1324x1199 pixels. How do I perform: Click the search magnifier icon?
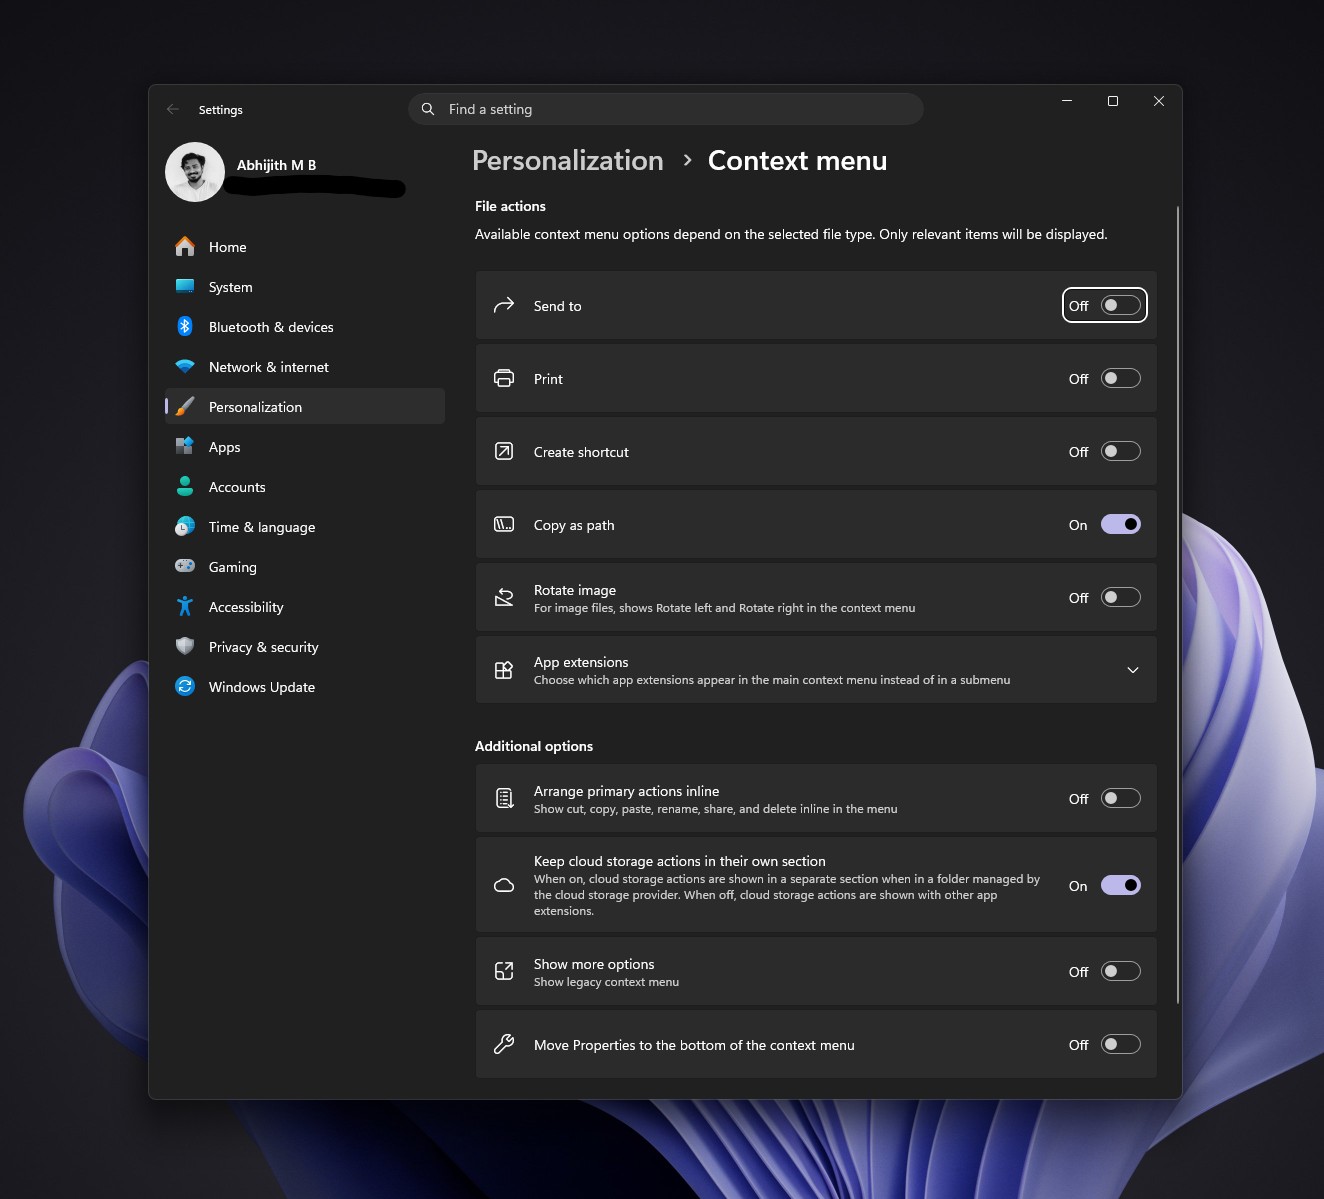click(x=428, y=109)
